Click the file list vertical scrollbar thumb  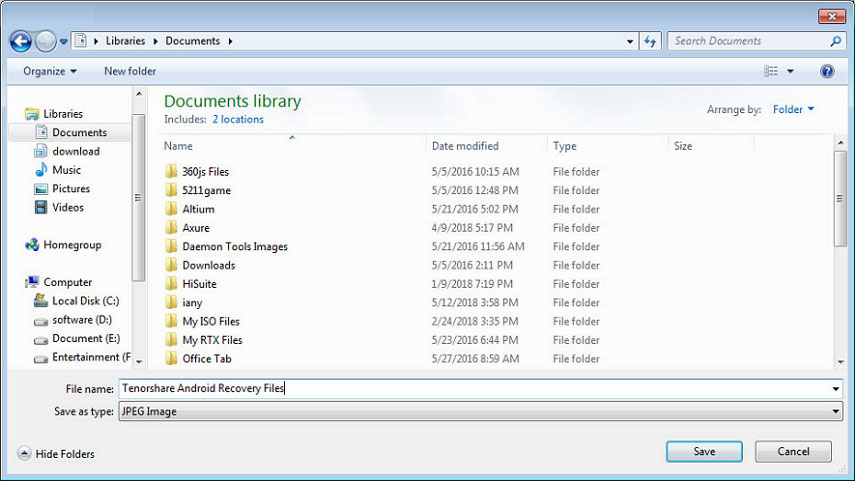(840, 198)
